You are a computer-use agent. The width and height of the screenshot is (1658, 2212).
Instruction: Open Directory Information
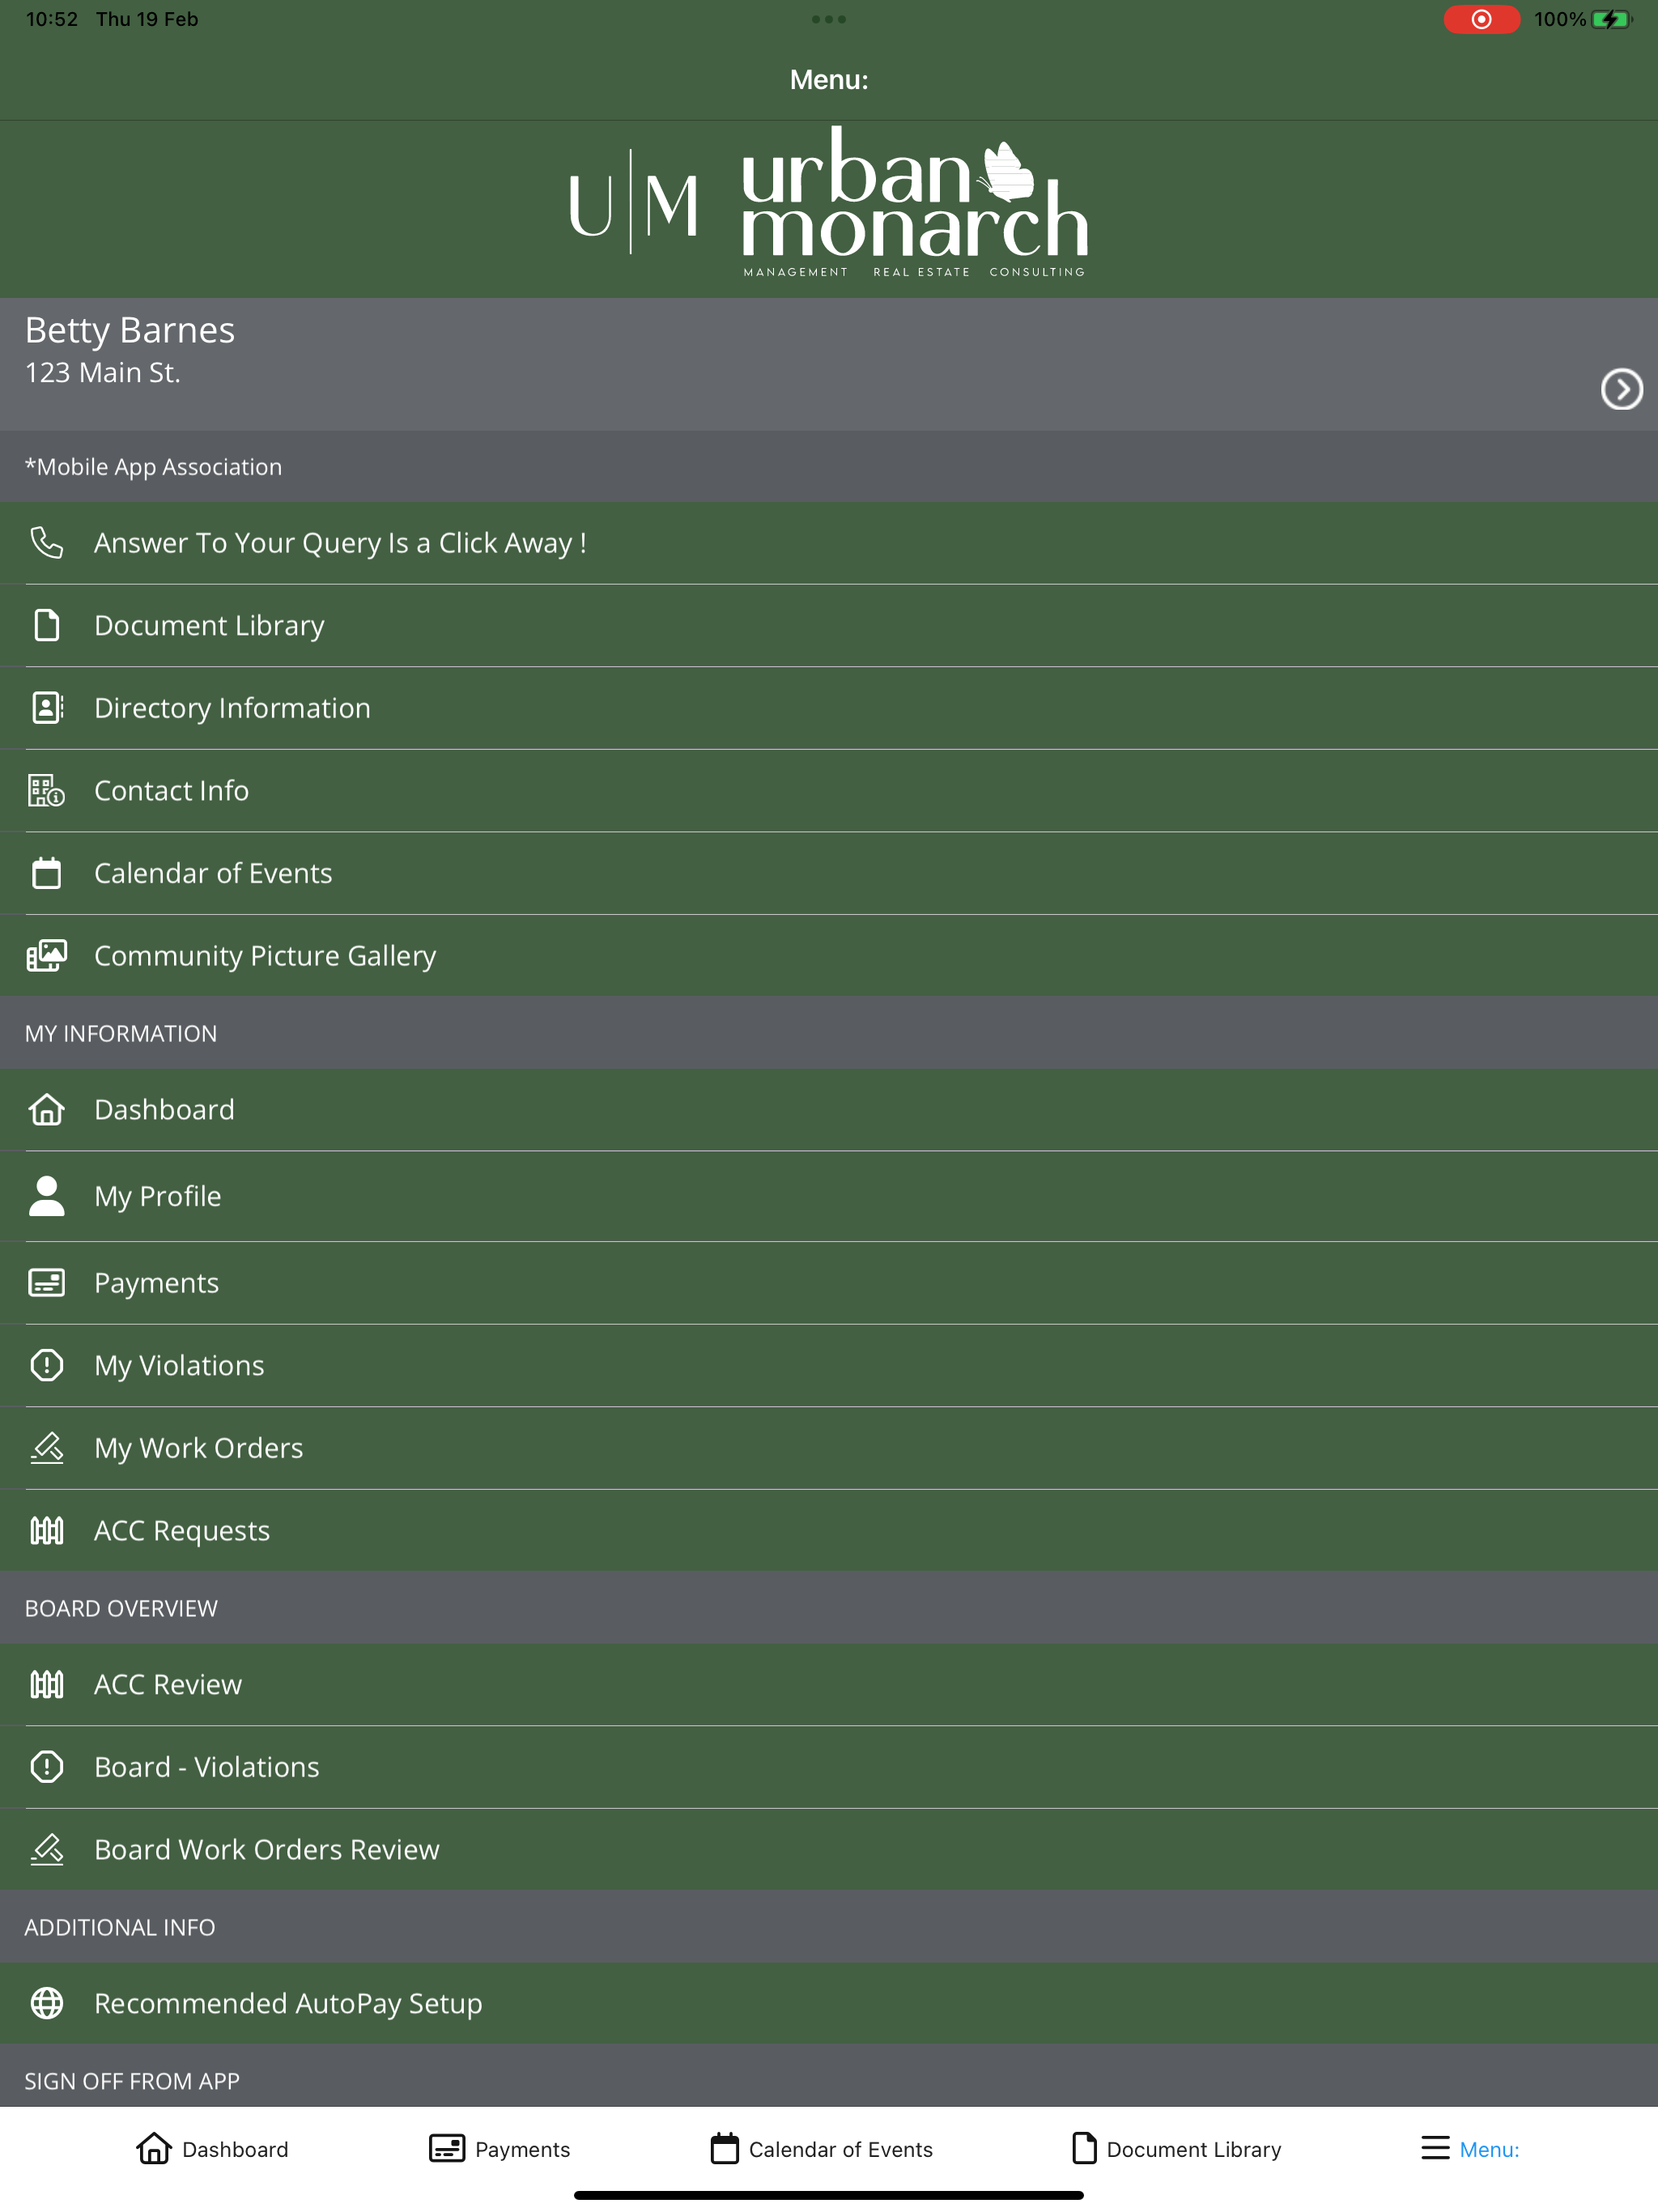pyautogui.click(x=829, y=708)
